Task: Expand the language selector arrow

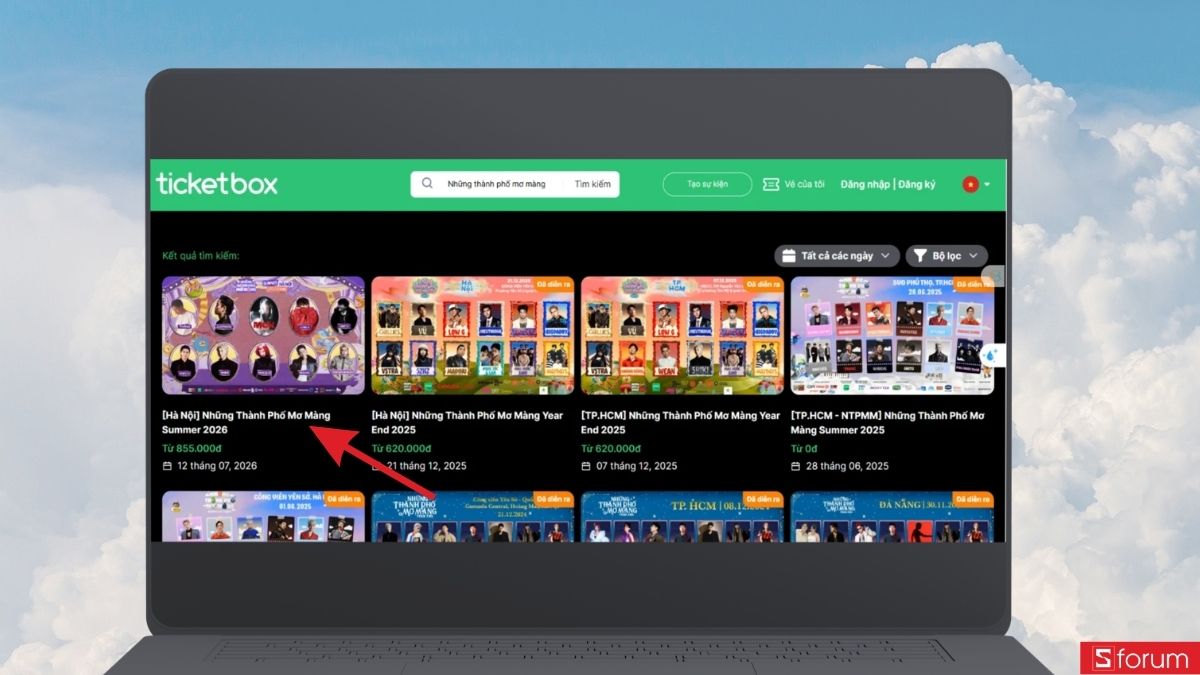Action: coord(987,185)
